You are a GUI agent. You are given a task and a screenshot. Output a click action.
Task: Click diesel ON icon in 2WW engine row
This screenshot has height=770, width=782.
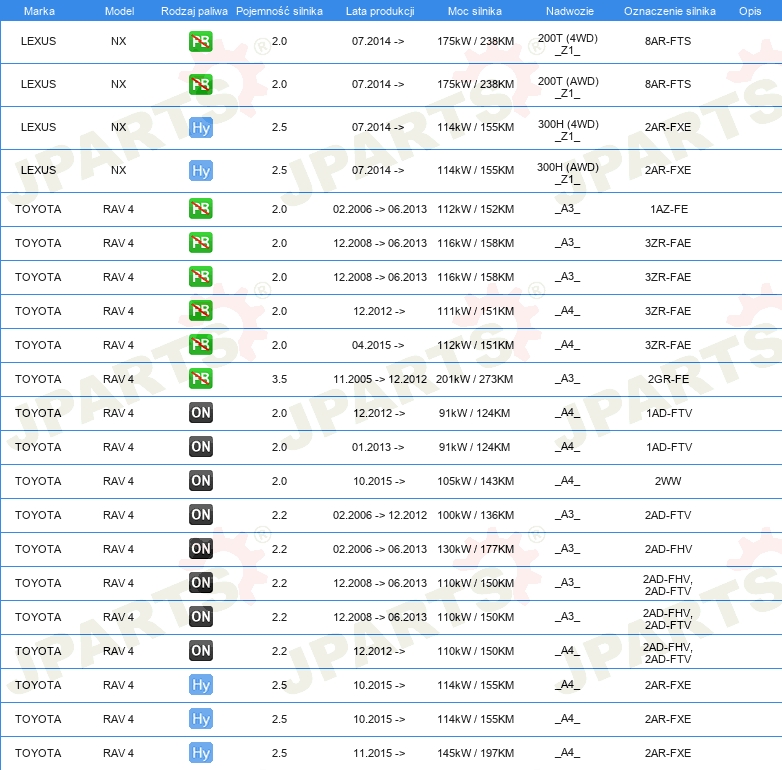(x=201, y=481)
